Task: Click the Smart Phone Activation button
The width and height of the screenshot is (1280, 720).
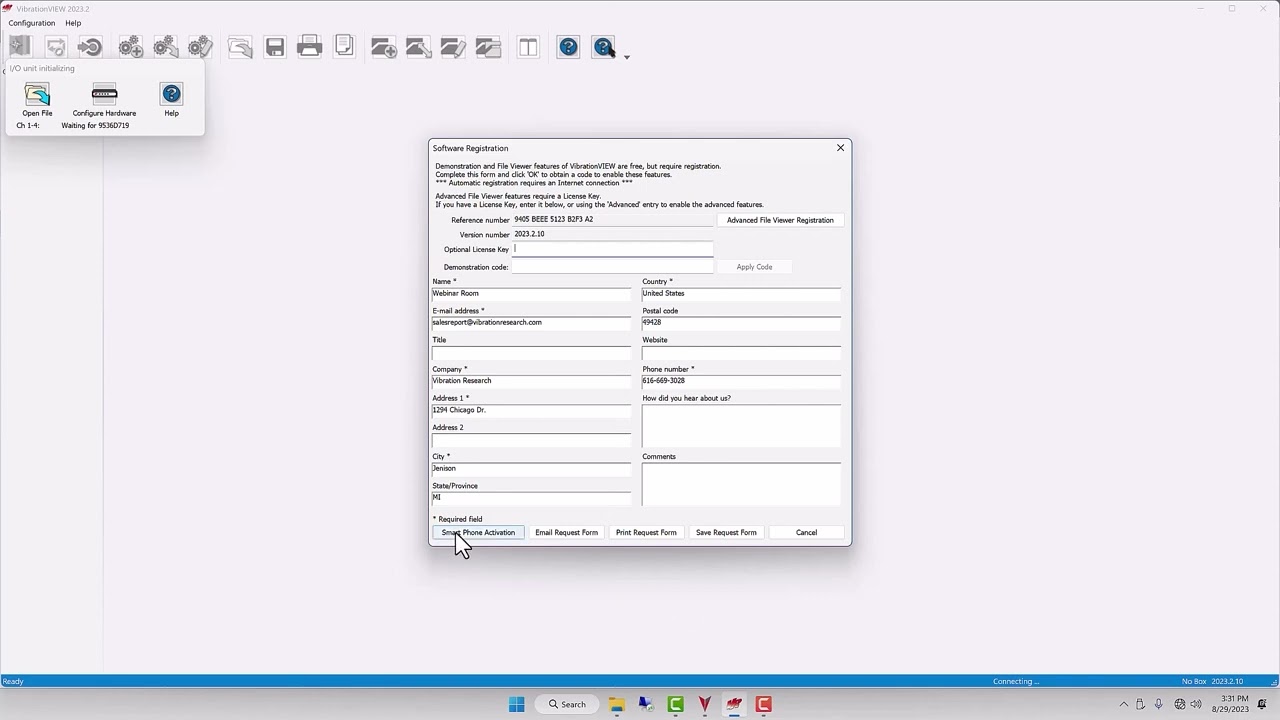Action: pos(478,532)
